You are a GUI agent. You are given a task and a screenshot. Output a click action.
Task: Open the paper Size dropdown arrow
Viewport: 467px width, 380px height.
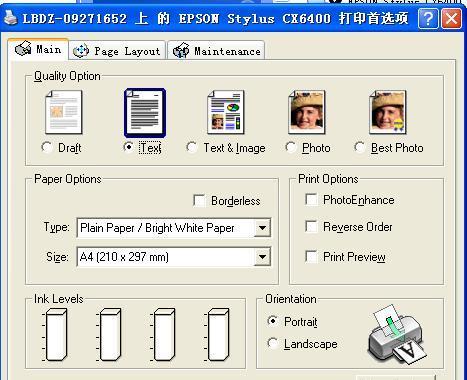(262, 257)
